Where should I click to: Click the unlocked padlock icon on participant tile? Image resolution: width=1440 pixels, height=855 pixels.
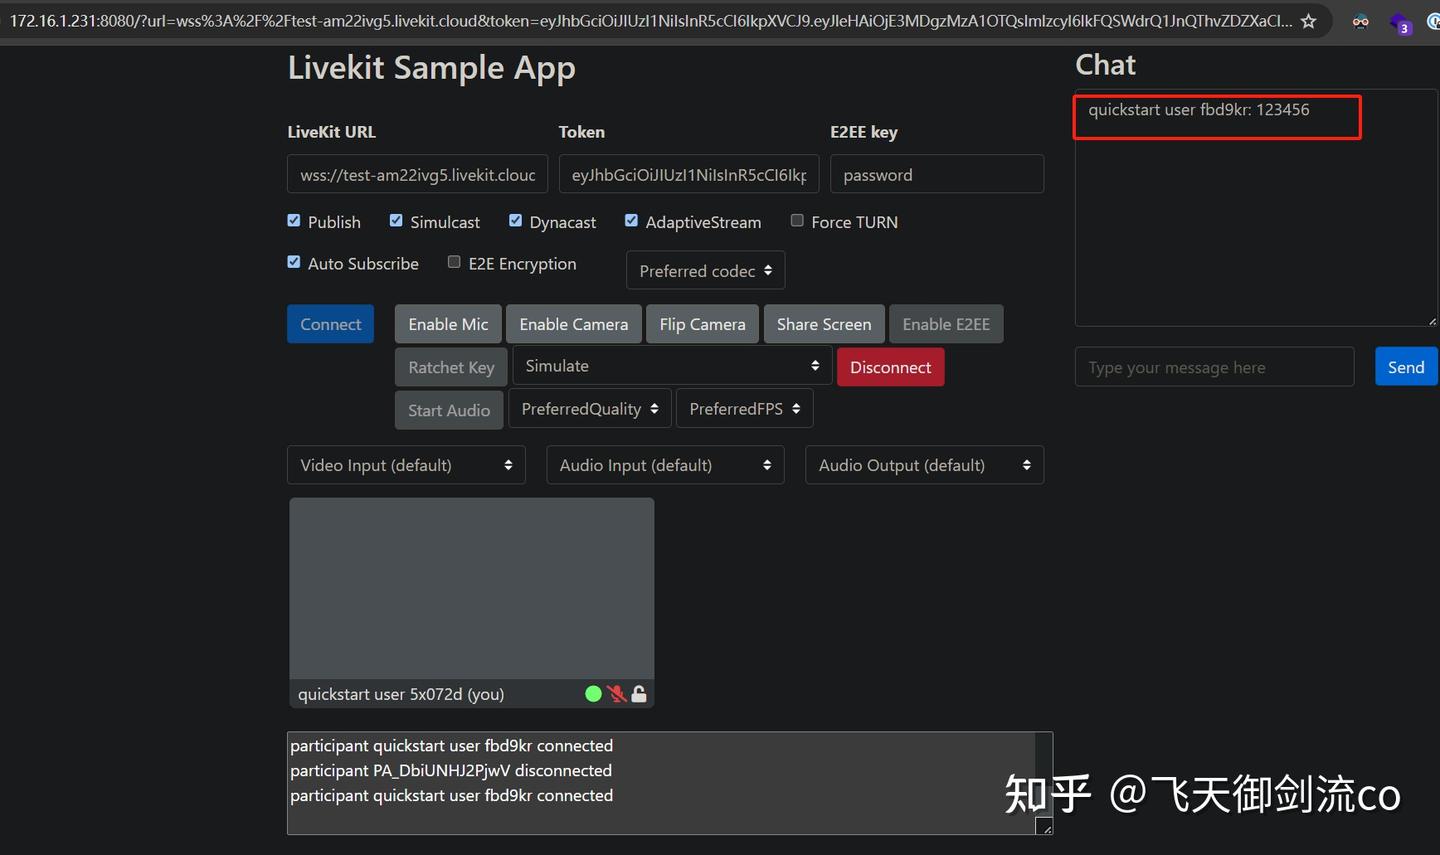click(x=639, y=694)
